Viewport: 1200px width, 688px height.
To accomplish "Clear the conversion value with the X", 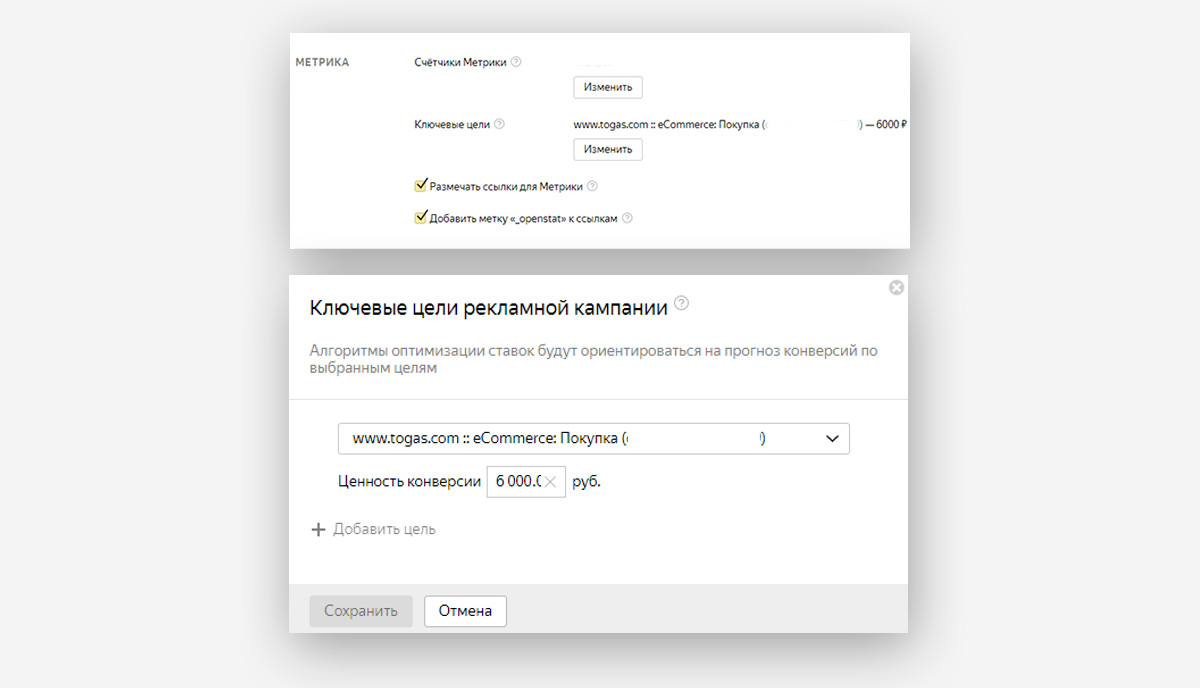I will point(550,482).
